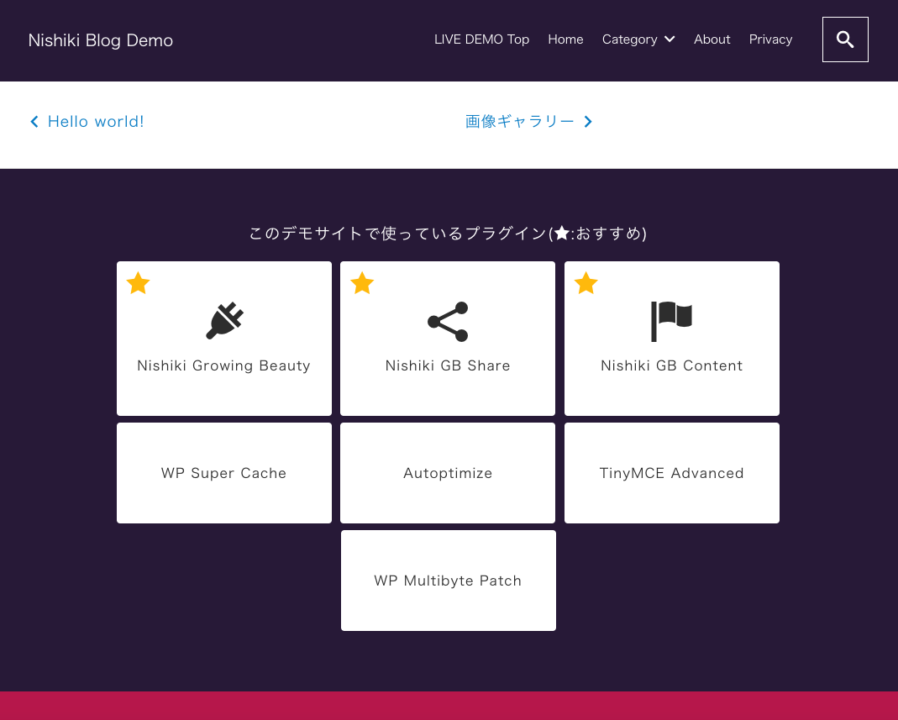Screen dimensions: 898x720
Task: Open the Category menu item
Action: pos(629,40)
